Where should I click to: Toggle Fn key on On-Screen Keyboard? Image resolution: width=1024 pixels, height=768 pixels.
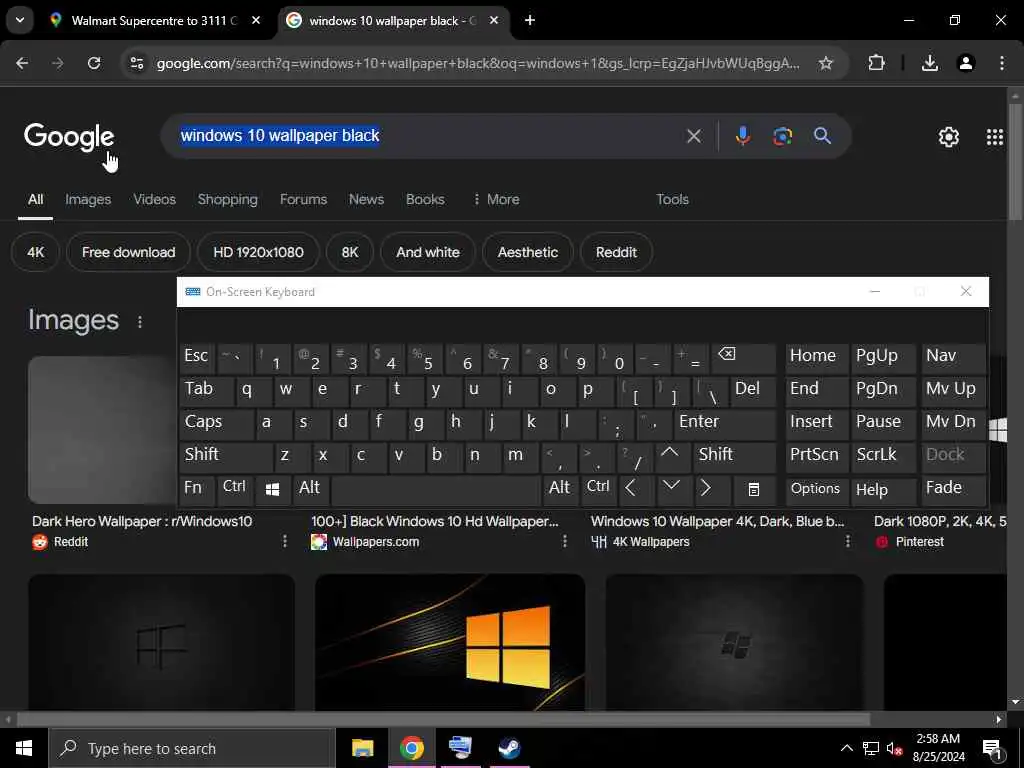click(x=197, y=488)
